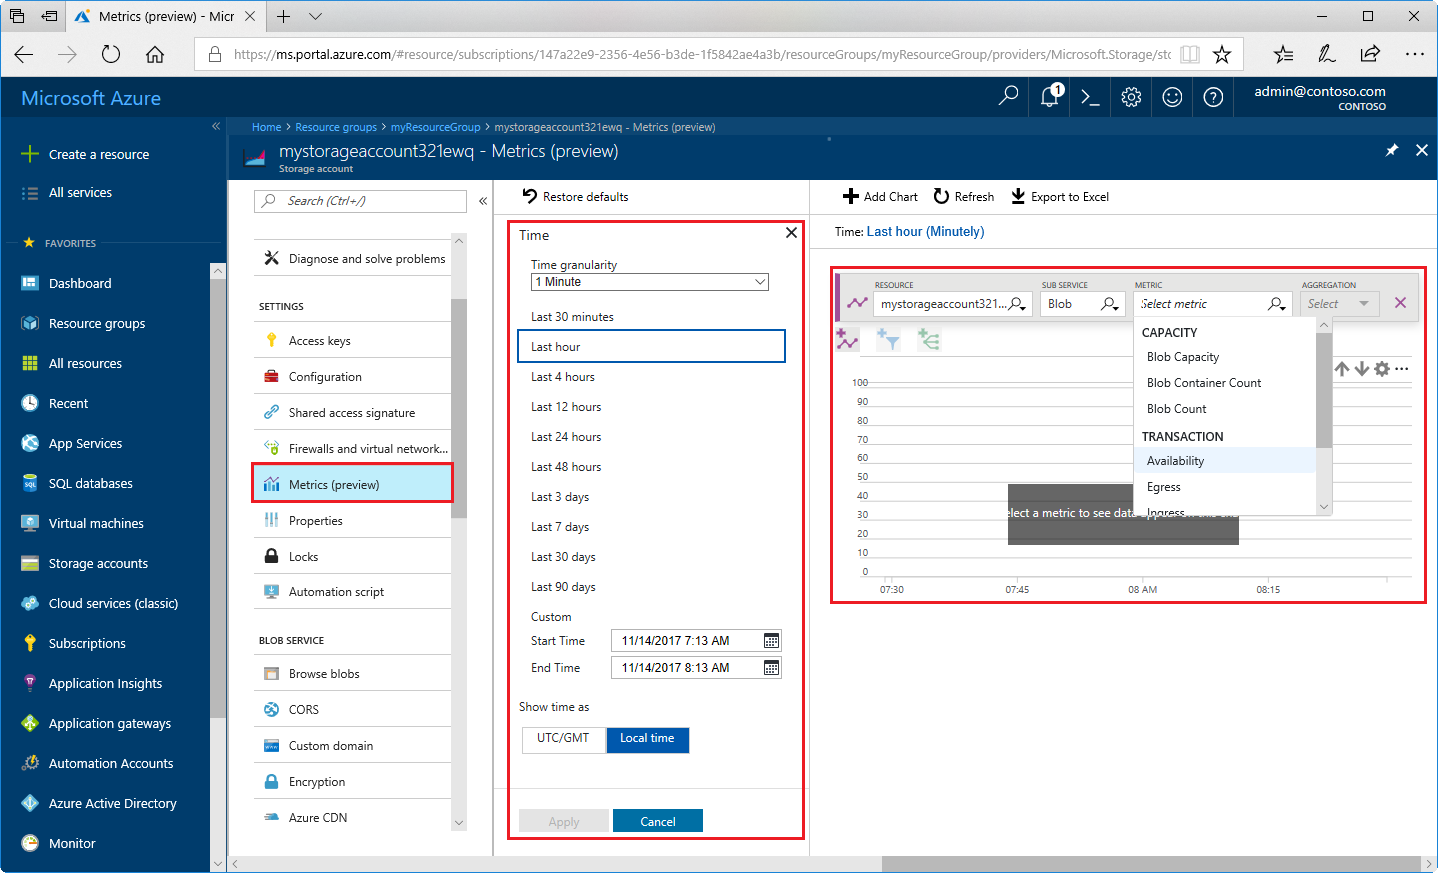
Task: Pin the Metrics blade to dashboard
Action: (1391, 150)
